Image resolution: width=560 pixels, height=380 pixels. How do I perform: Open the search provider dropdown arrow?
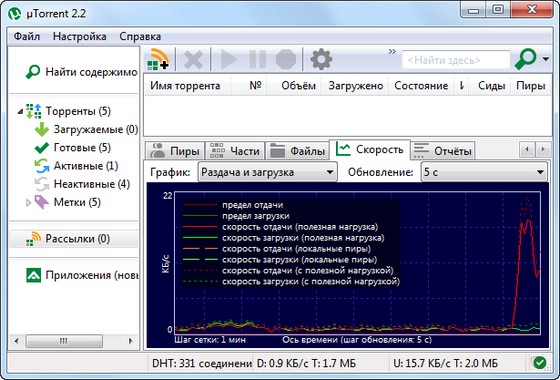(546, 59)
